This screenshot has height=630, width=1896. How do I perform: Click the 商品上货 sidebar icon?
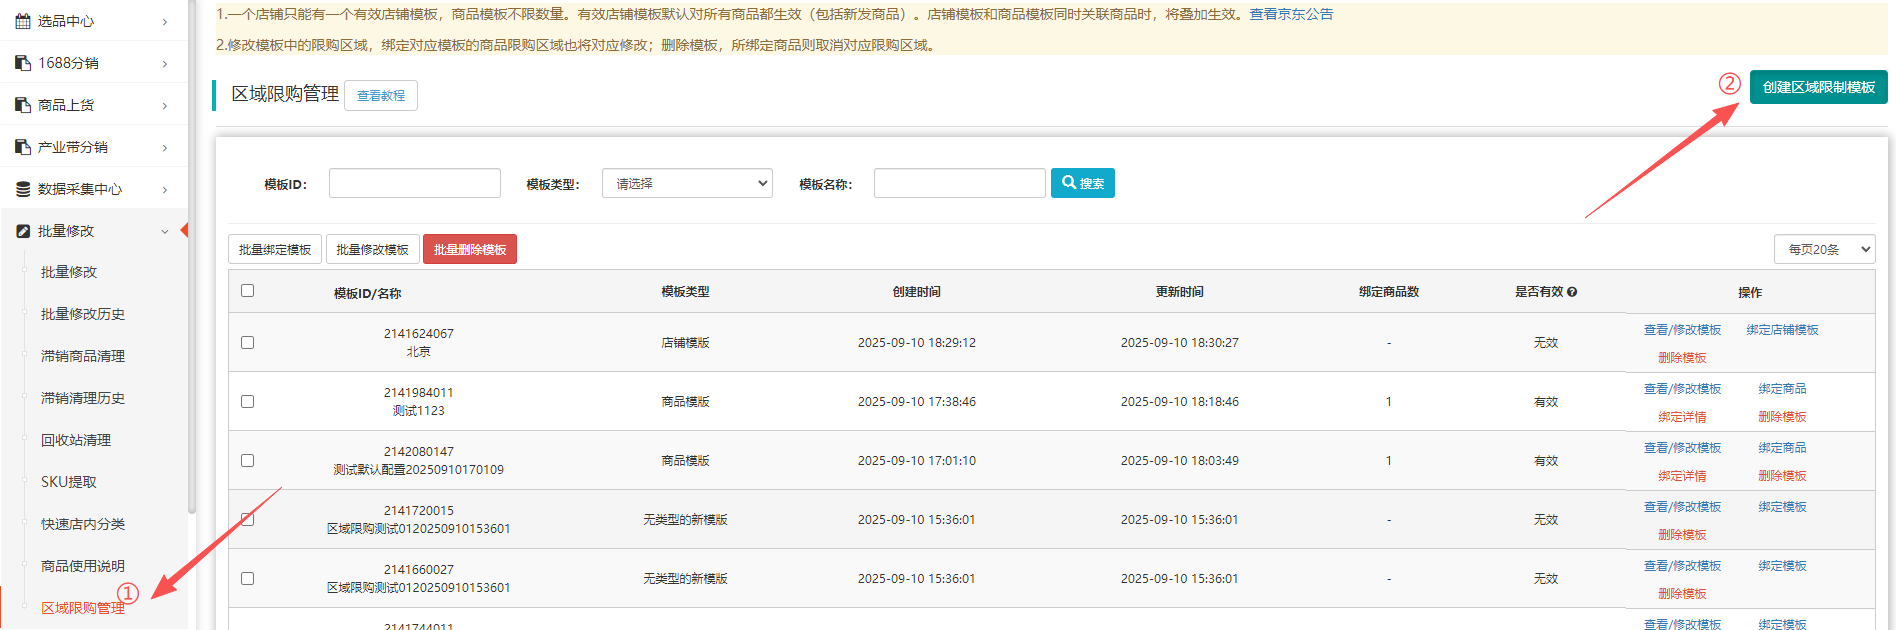click(23, 105)
